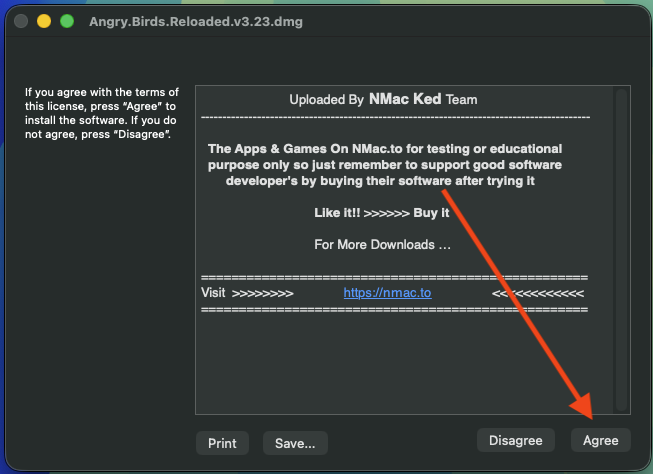
Task: Click the "If you agree with the terms" instructions
Action: point(102,113)
